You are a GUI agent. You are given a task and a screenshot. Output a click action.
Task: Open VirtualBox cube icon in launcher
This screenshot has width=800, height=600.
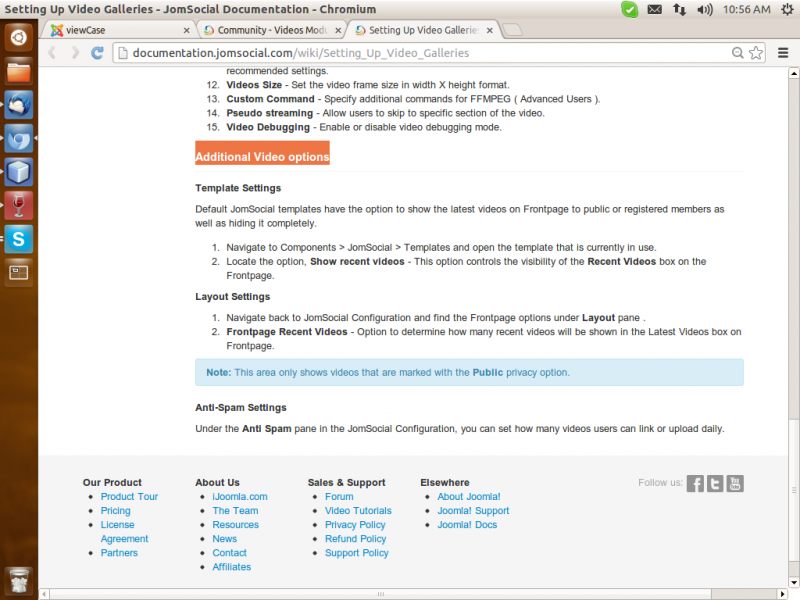(19, 172)
